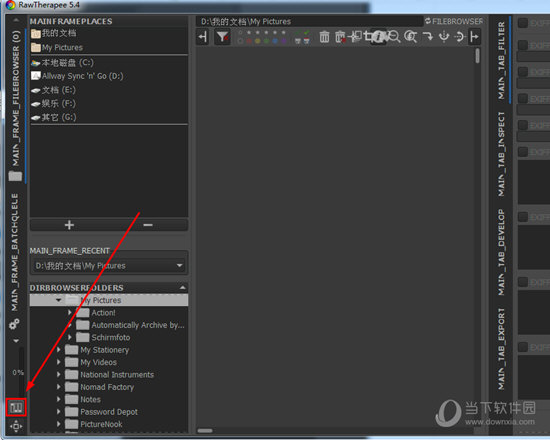The height and width of the screenshot is (440, 550).
Task: Open My Pictures in places list
Action: 109,47
